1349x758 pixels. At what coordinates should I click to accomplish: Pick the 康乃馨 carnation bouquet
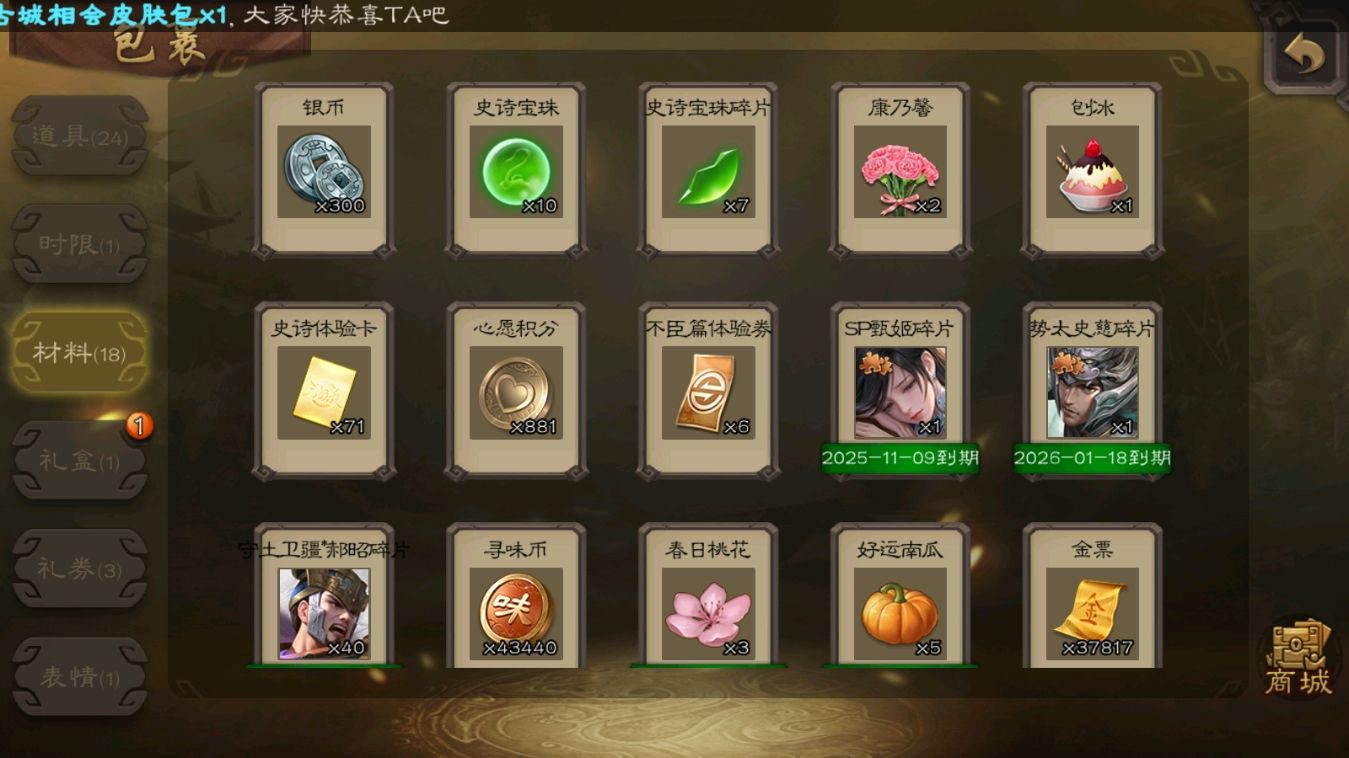[900, 171]
